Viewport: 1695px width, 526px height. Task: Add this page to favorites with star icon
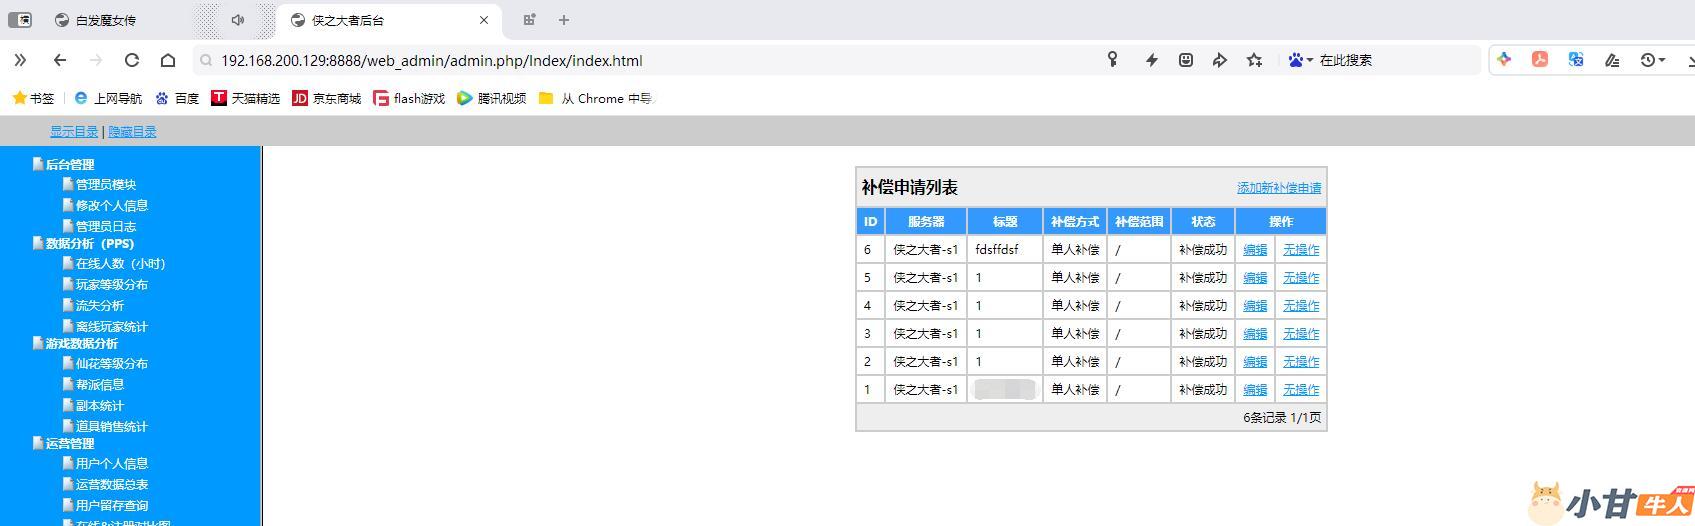tap(1254, 60)
